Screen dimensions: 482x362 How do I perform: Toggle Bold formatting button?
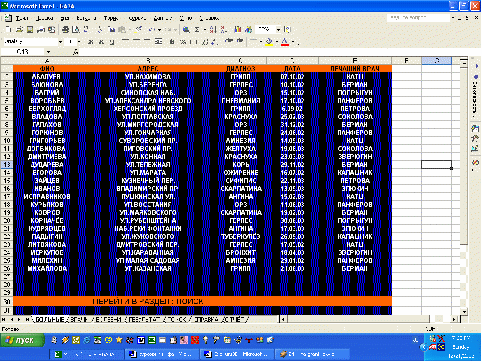click(x=90, y=42)
